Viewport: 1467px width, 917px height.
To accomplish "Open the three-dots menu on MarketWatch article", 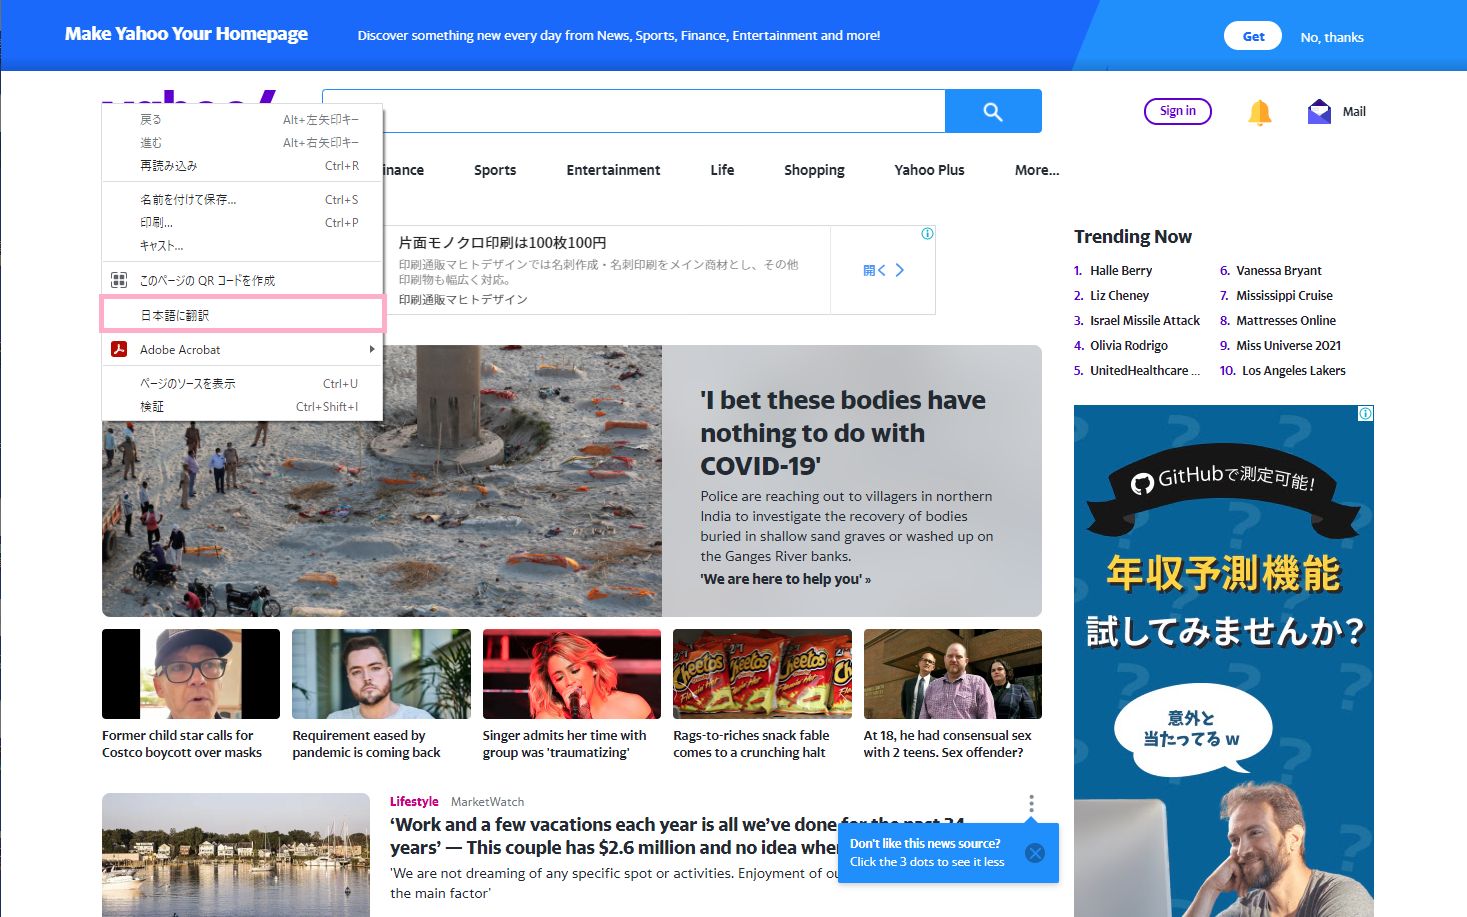I will click(x=1031, y=804).
